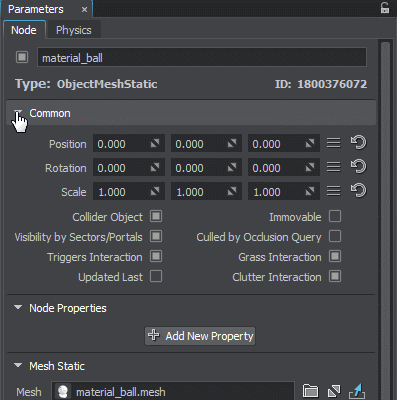Reset Scale using the revert icon

pyautogui.click(x=358, y=191)
